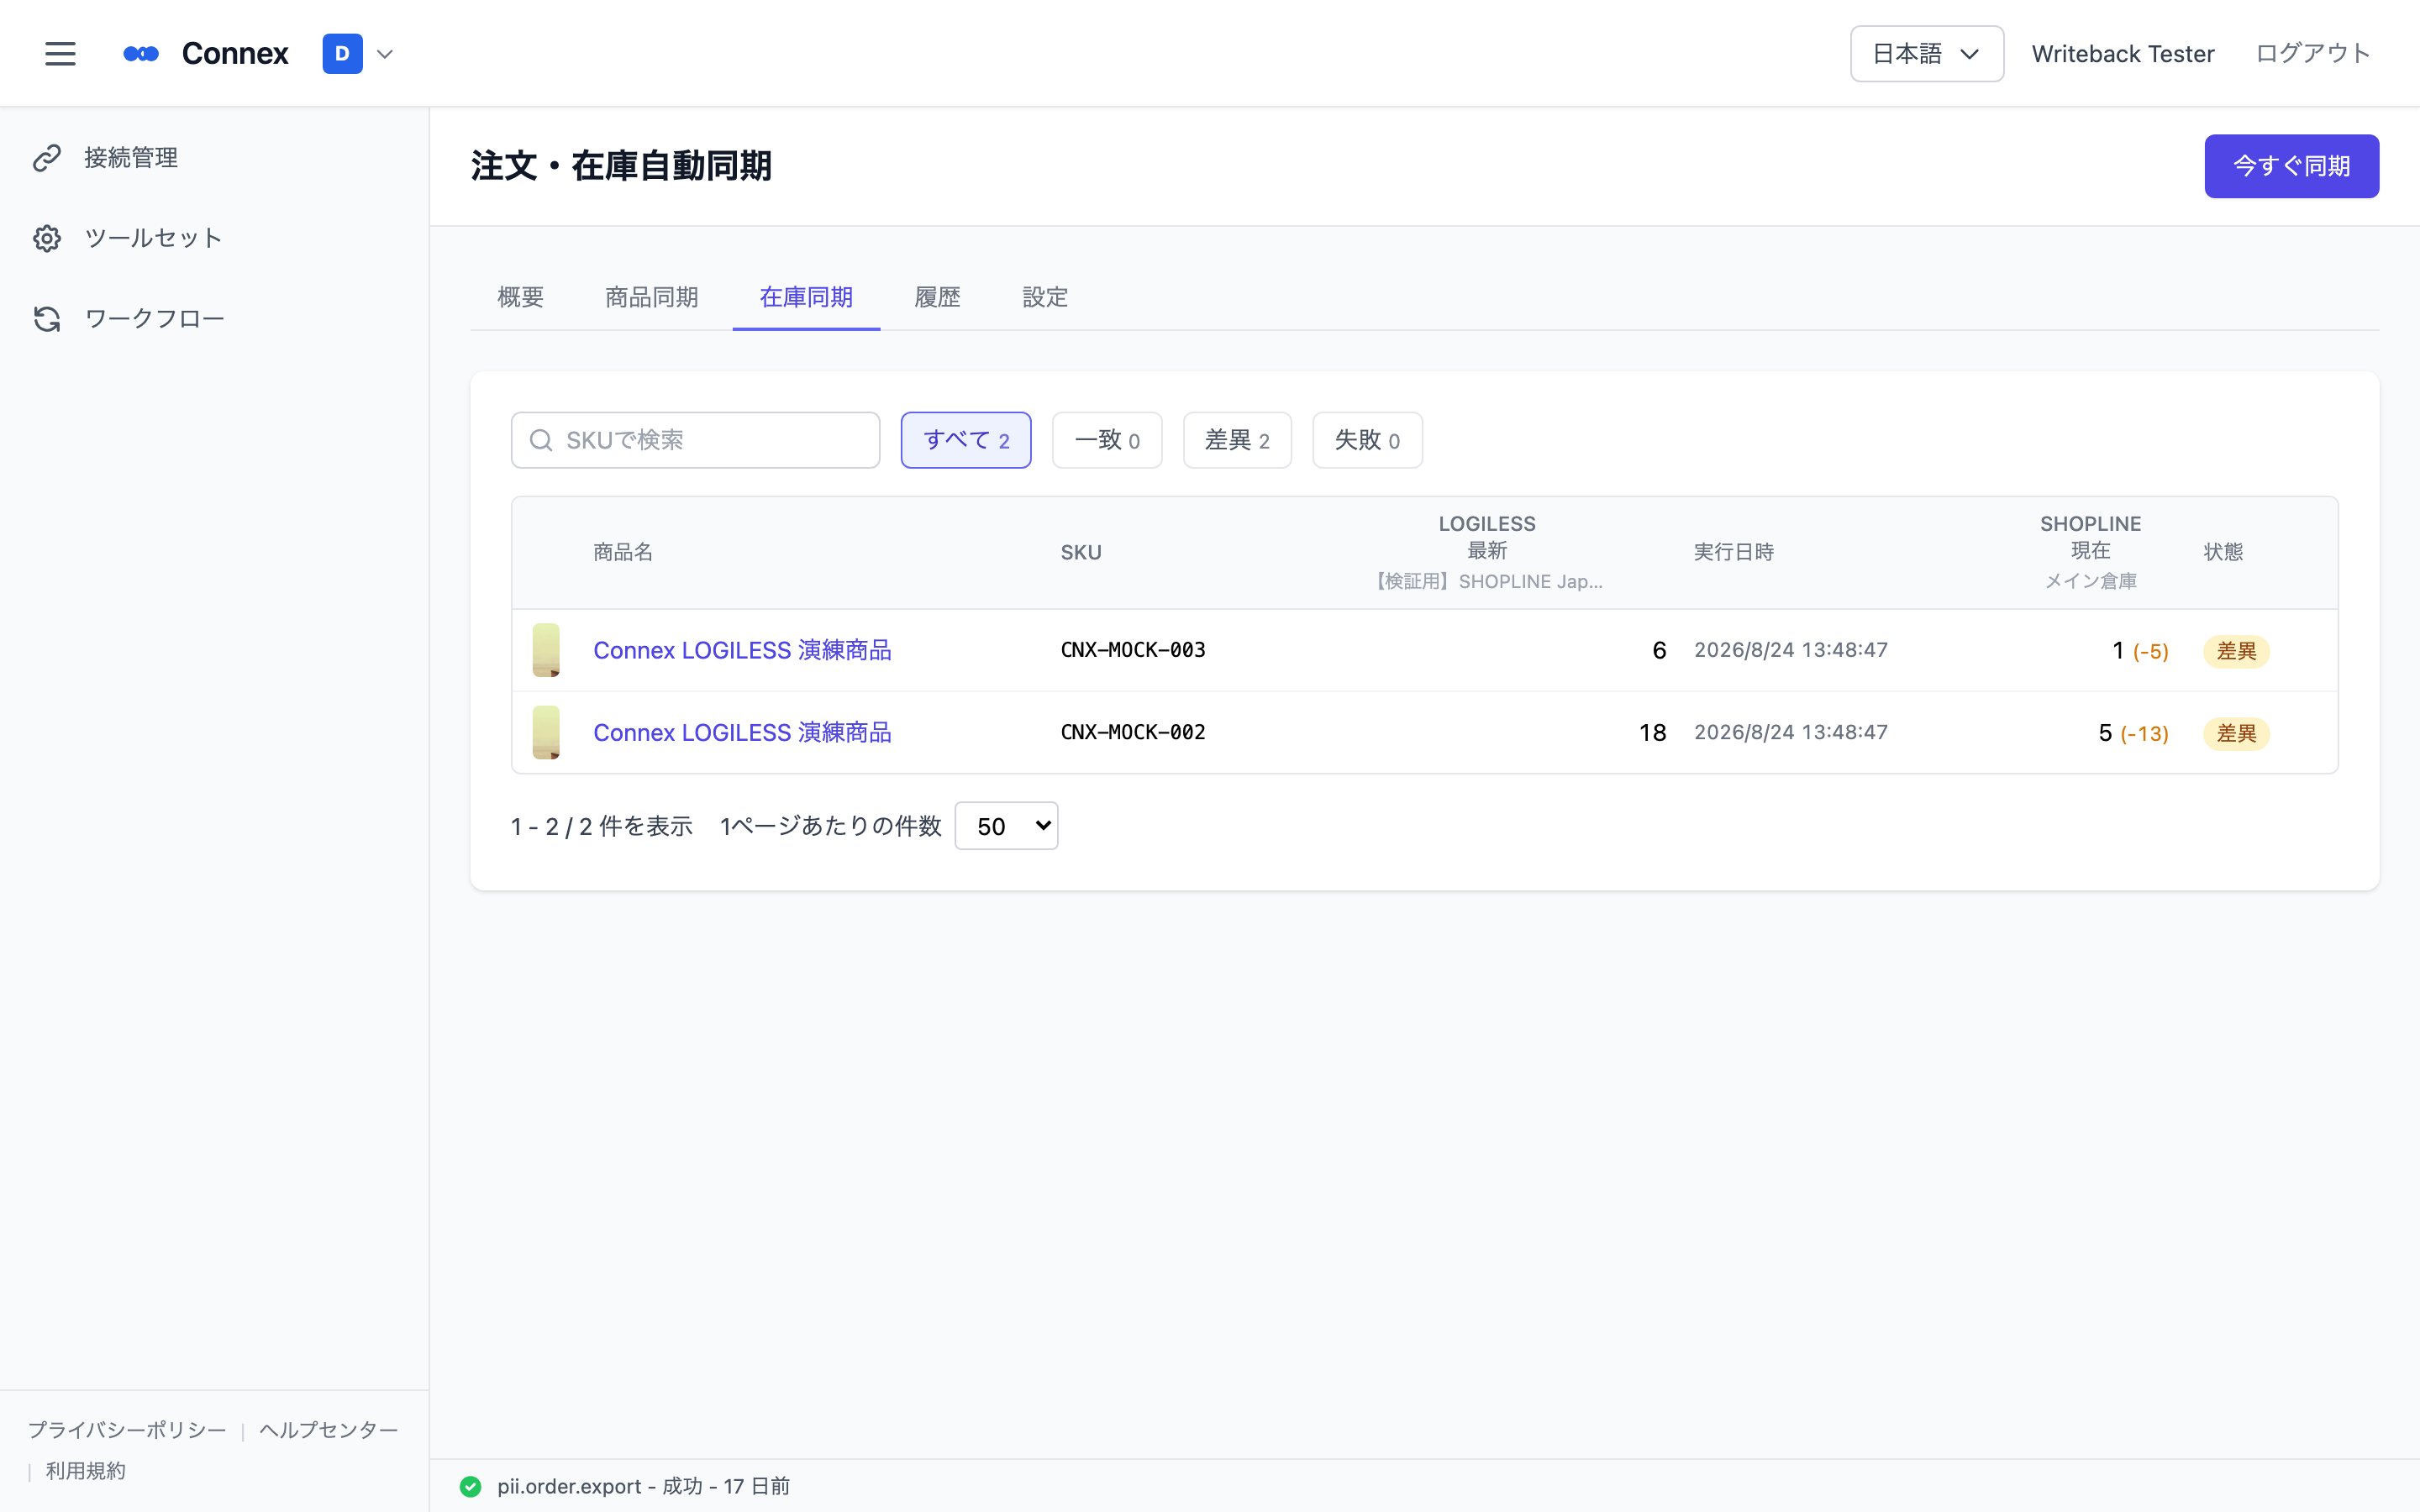
Task: Click the (-13) difference value
Action: [2144, 733]
